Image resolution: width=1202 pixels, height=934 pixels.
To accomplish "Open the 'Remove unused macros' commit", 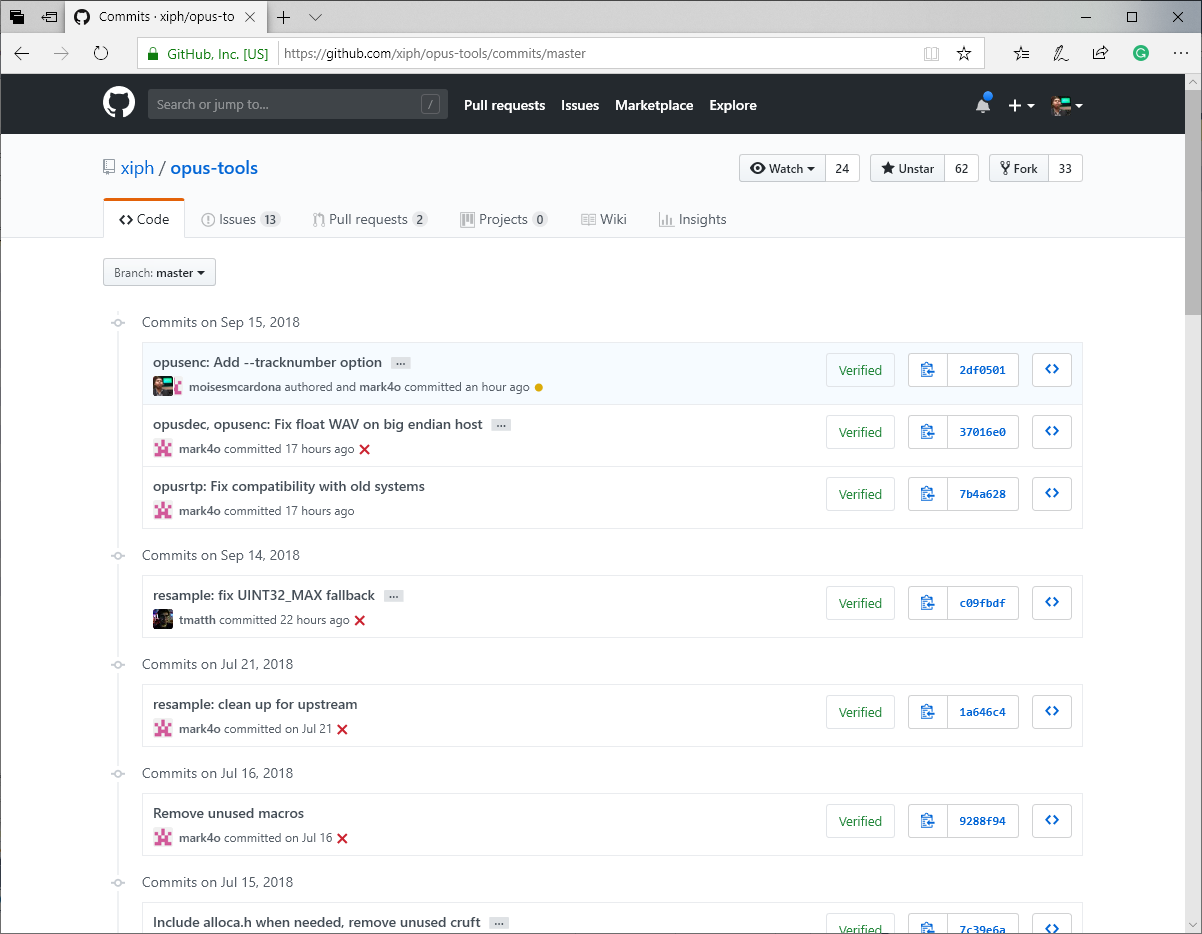I will pos(228,813).
